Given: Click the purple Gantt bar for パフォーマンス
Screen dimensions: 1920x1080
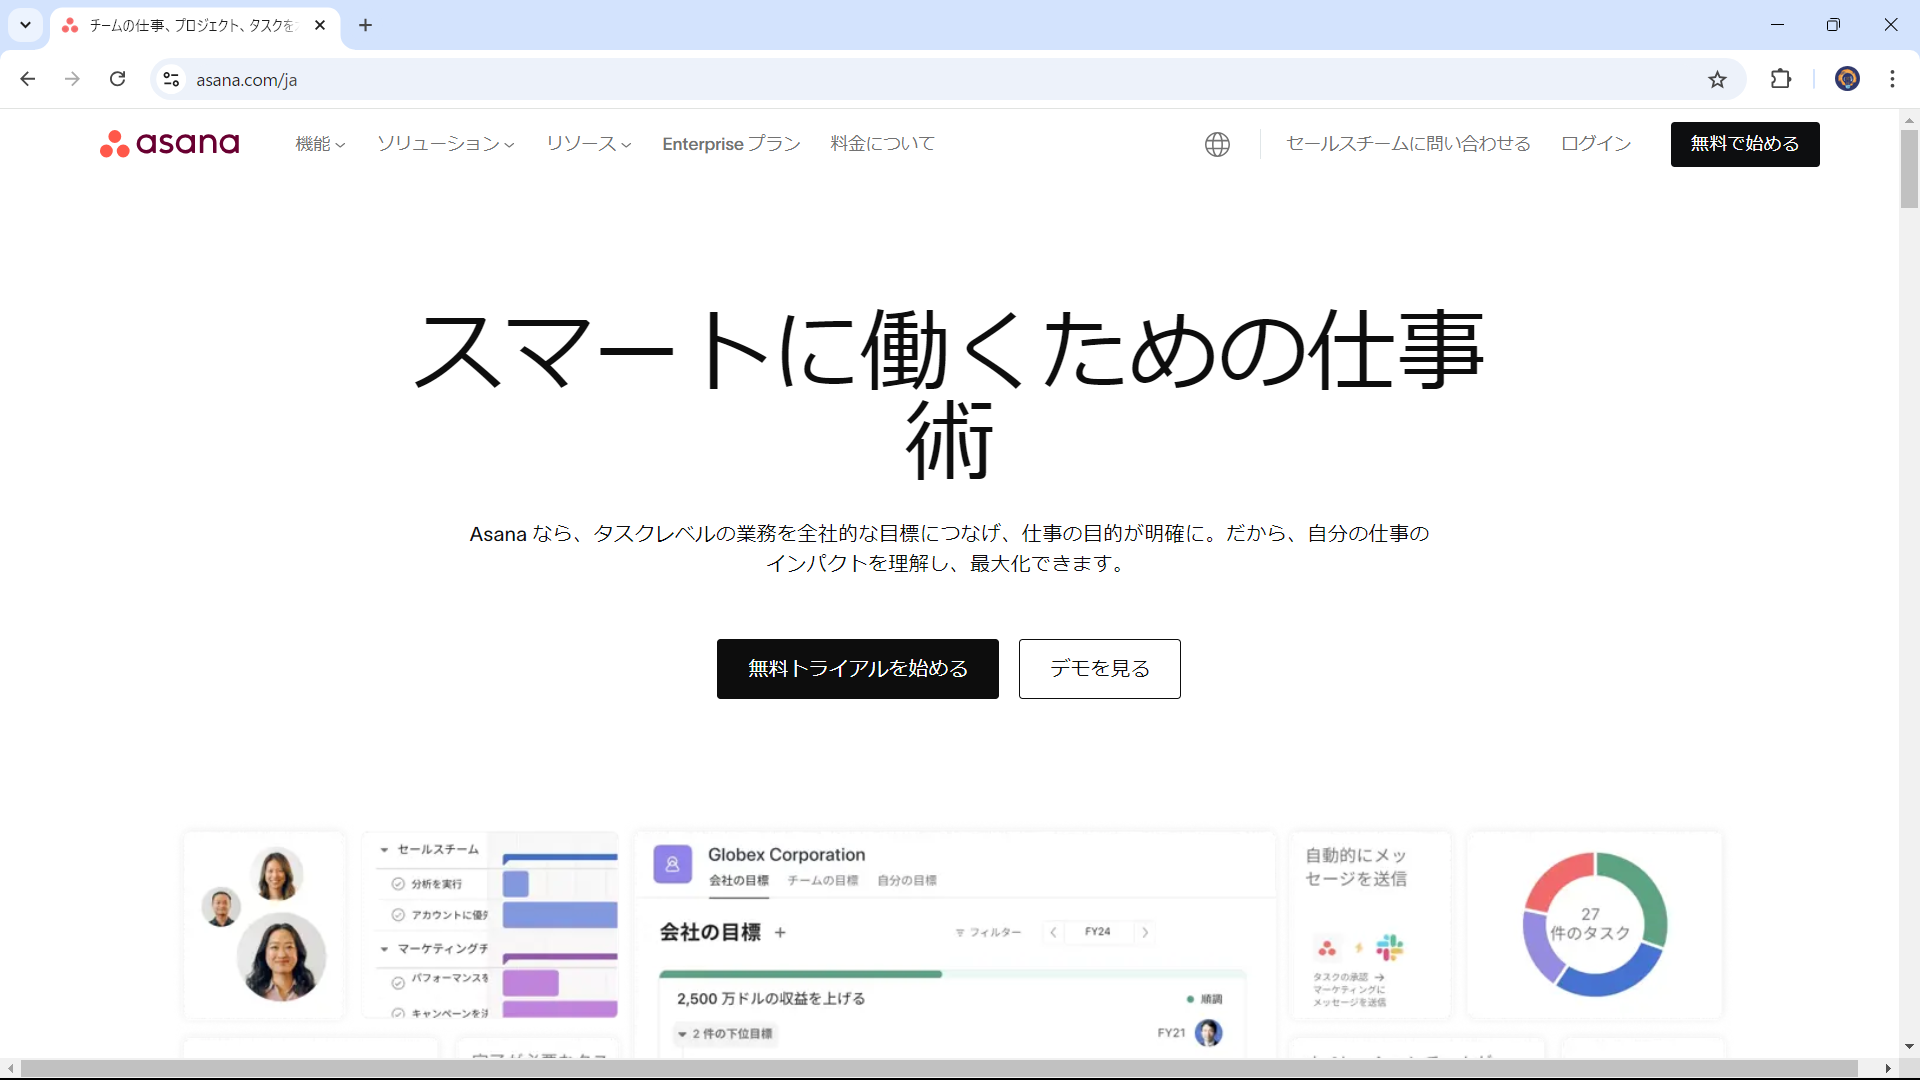Looking at the screenshot, I should click(530, 983).
